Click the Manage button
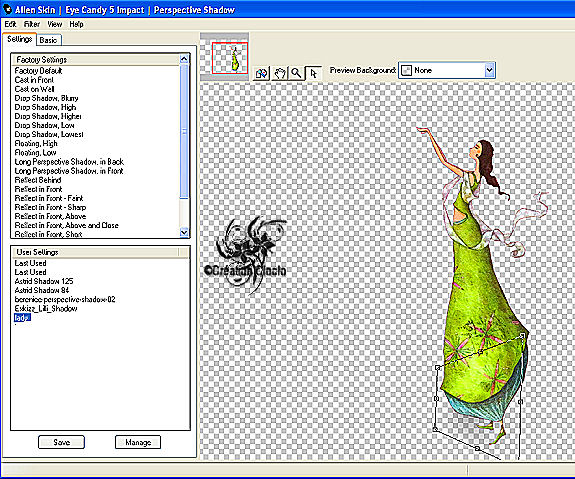This screenshot has height=479, width=575. (138, 442)
